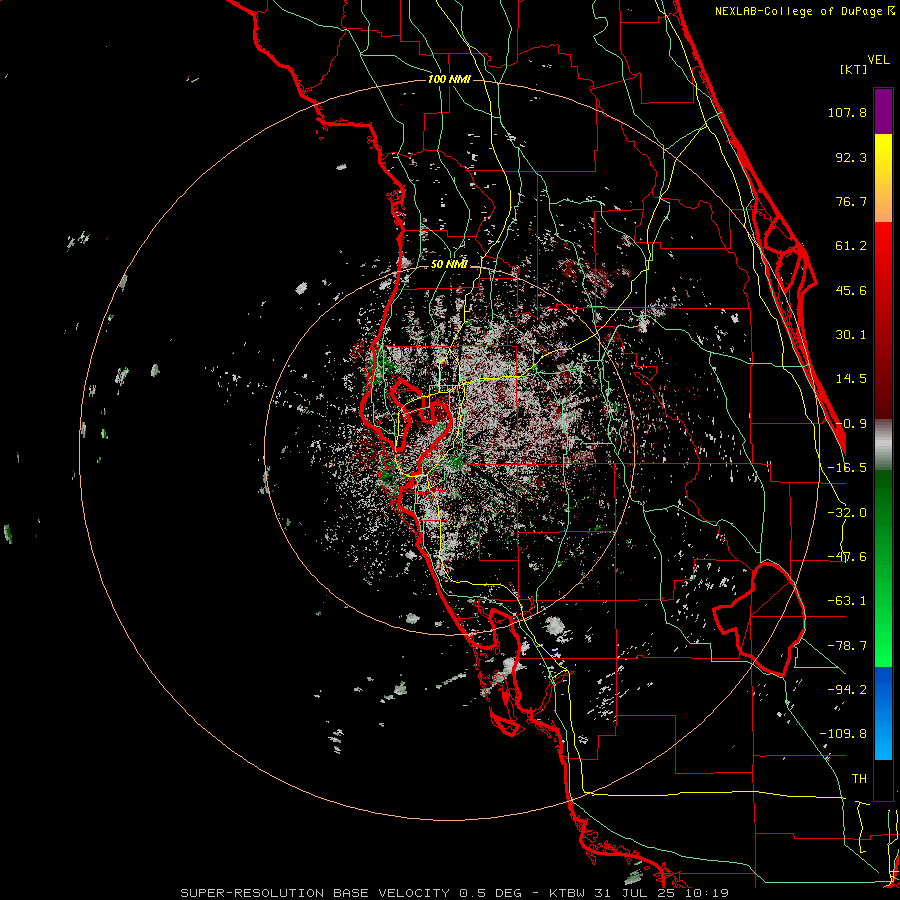Click the 61.2 velocity scale value
This screenshot has height=900, width=900.
click(x=851, y=246)
